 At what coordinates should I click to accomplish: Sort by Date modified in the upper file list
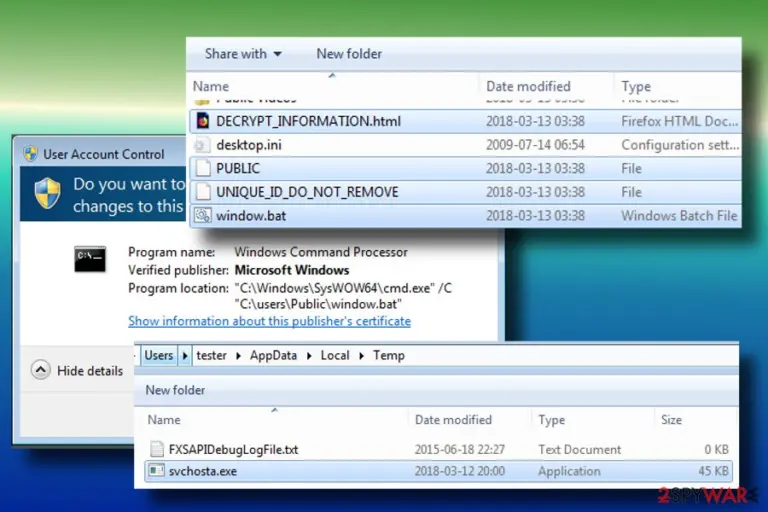[528, 87]
